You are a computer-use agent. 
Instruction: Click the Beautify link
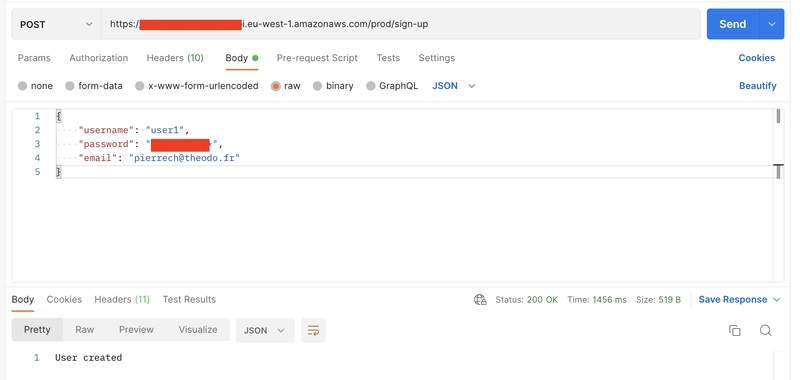pos(758,86)
